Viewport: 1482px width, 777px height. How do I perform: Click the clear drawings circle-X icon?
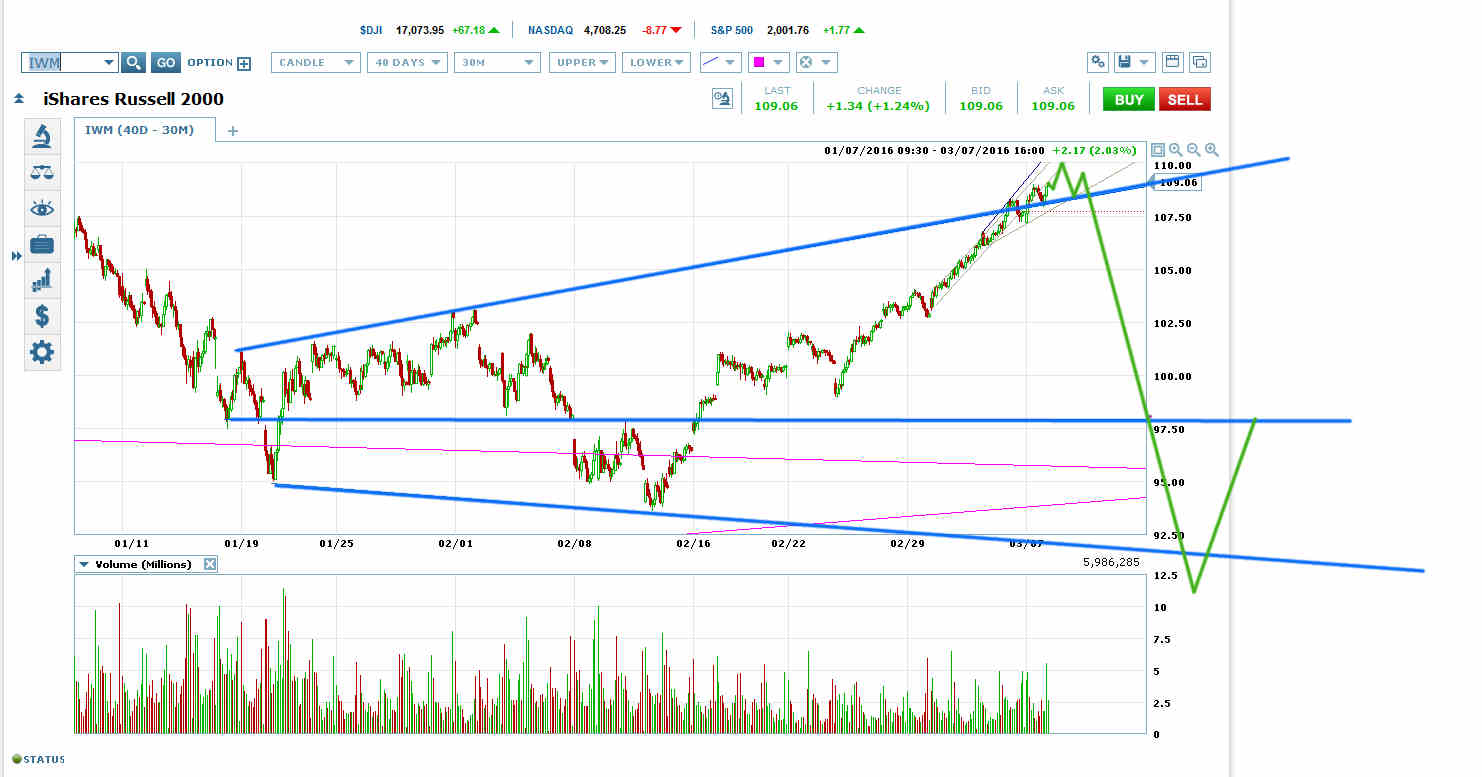(x=806, y=62)
